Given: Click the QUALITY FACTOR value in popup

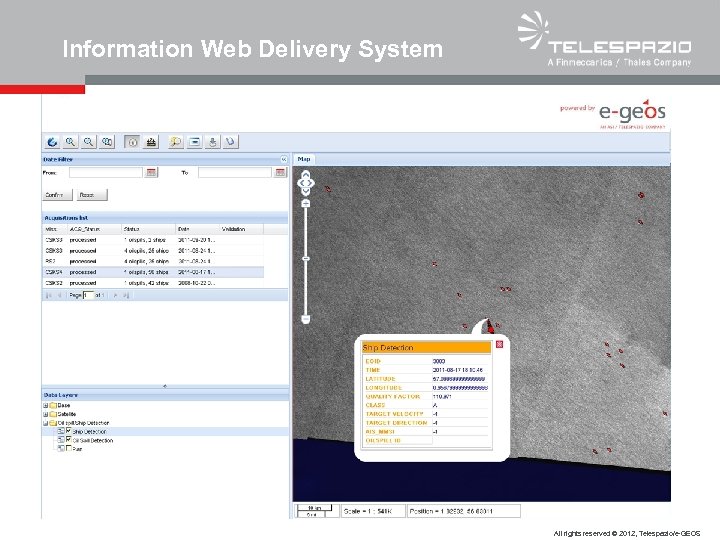Looking at the screenshot, I should click(442, 396).
